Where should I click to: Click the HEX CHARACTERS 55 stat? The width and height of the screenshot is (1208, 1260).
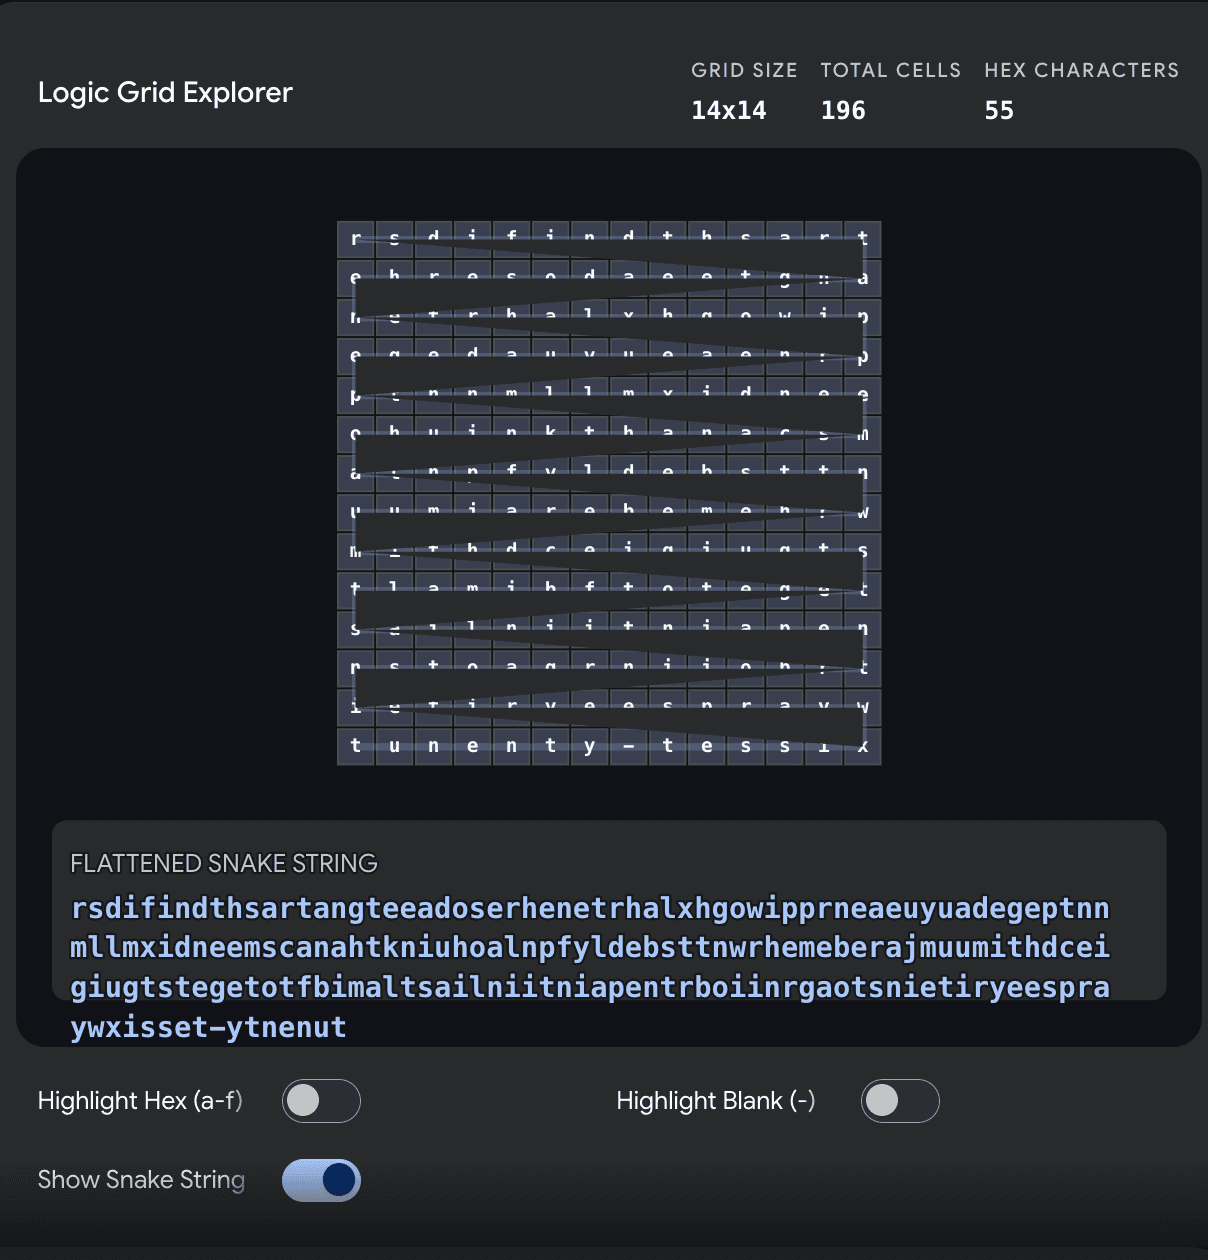coord(999,110)
